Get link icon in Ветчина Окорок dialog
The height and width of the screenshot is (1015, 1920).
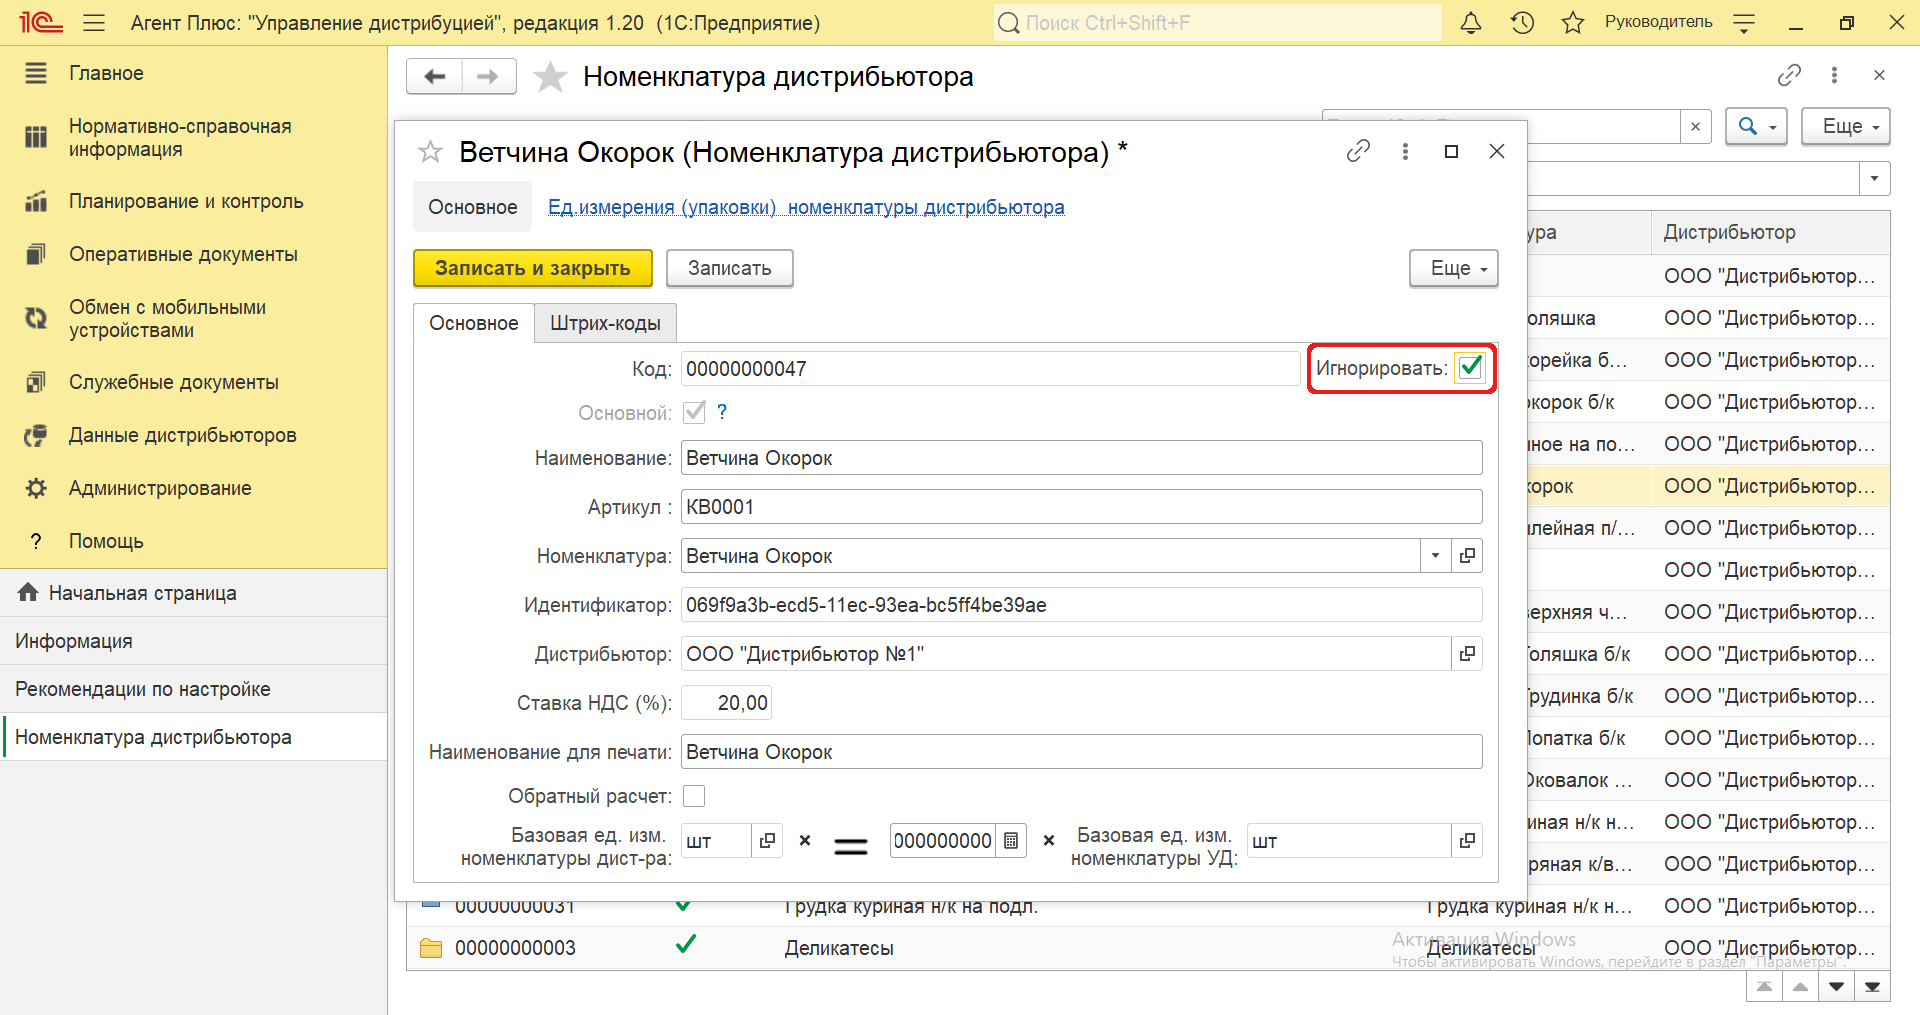coord(1358,151)
